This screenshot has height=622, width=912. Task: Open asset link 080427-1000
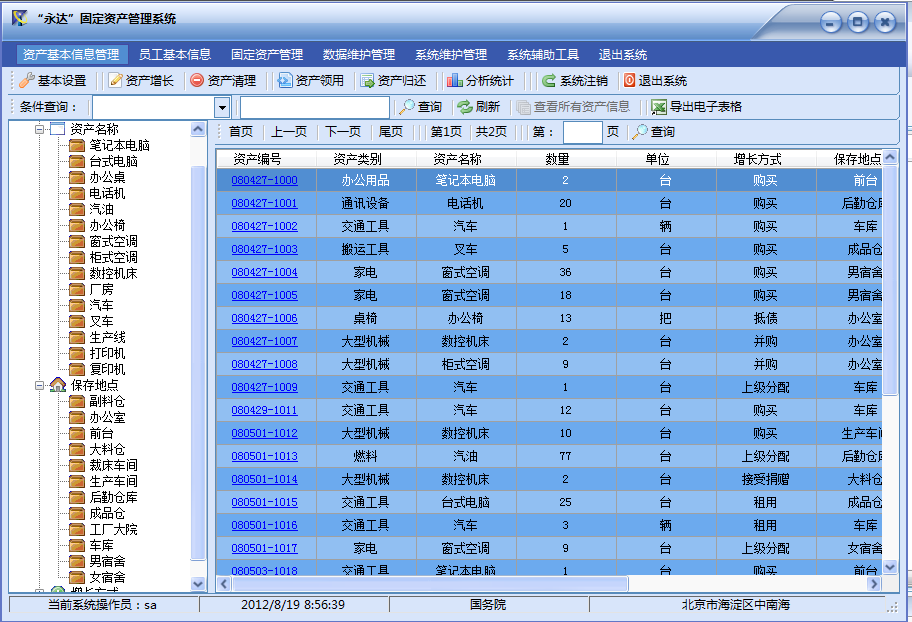[x=264, y=180]
